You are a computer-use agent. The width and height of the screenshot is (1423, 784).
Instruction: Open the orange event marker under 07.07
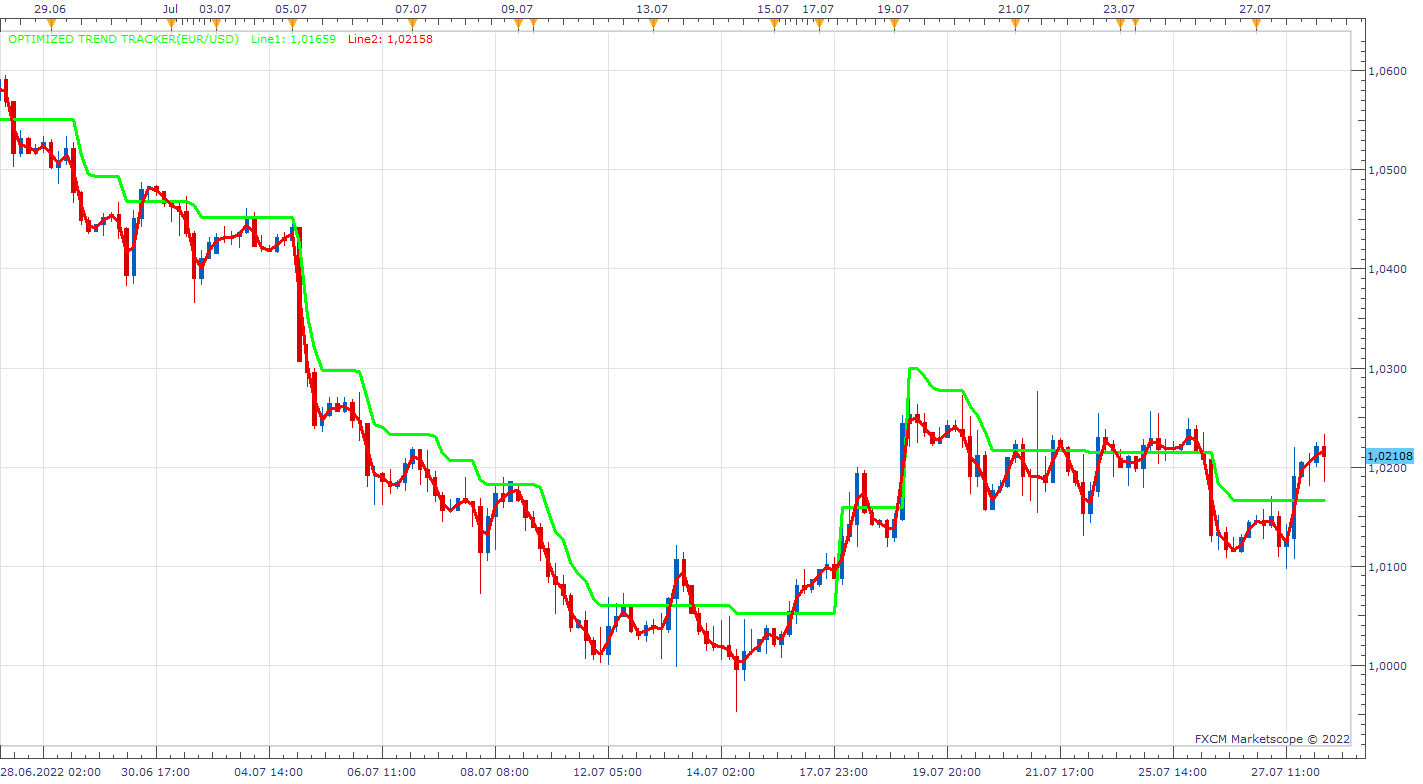click(412, 25)
